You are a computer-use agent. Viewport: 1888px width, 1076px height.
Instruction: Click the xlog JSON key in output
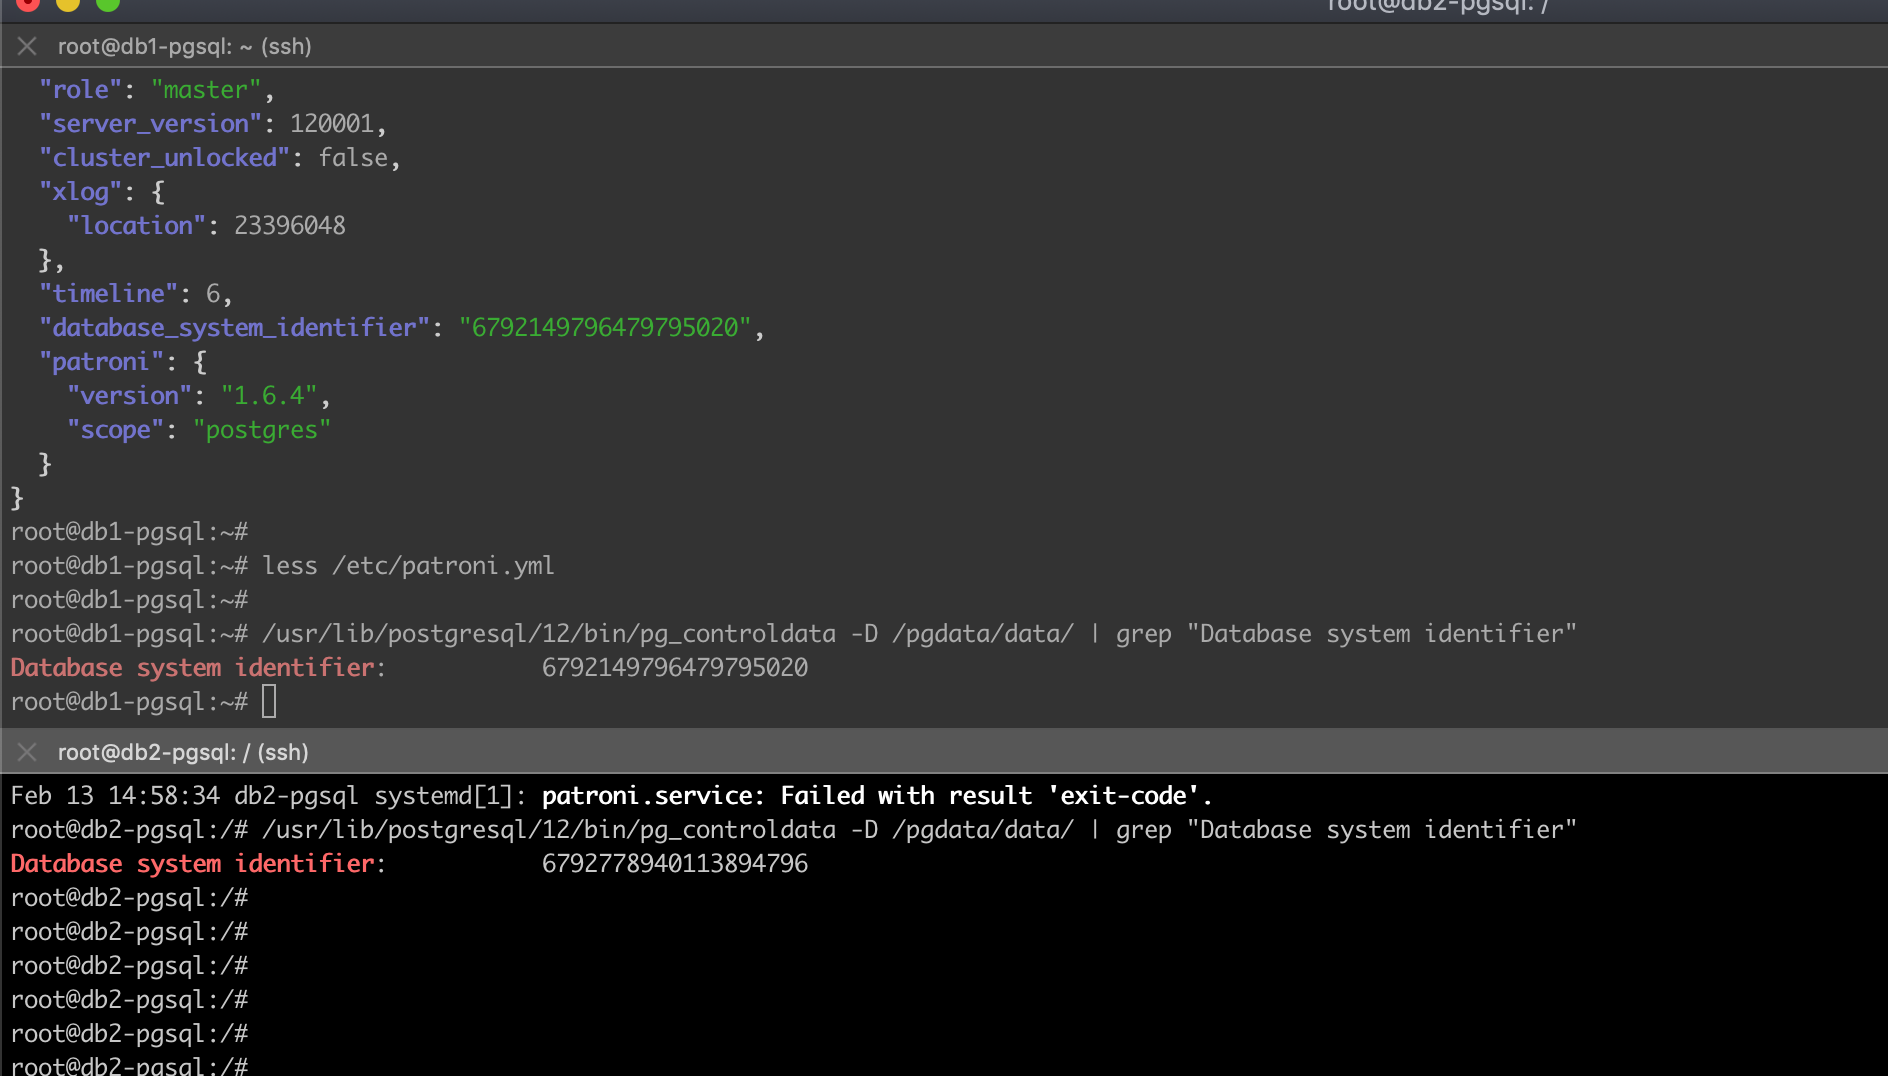tap(80, 191)
